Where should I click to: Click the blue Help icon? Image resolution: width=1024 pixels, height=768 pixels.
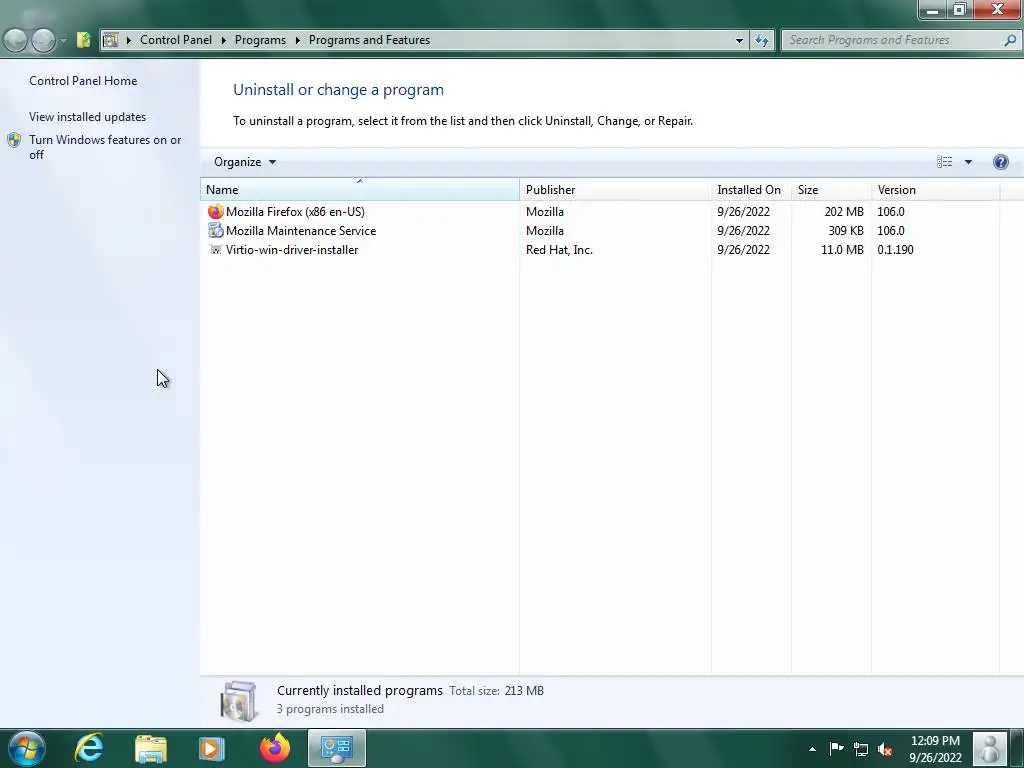pos(1000,162)
